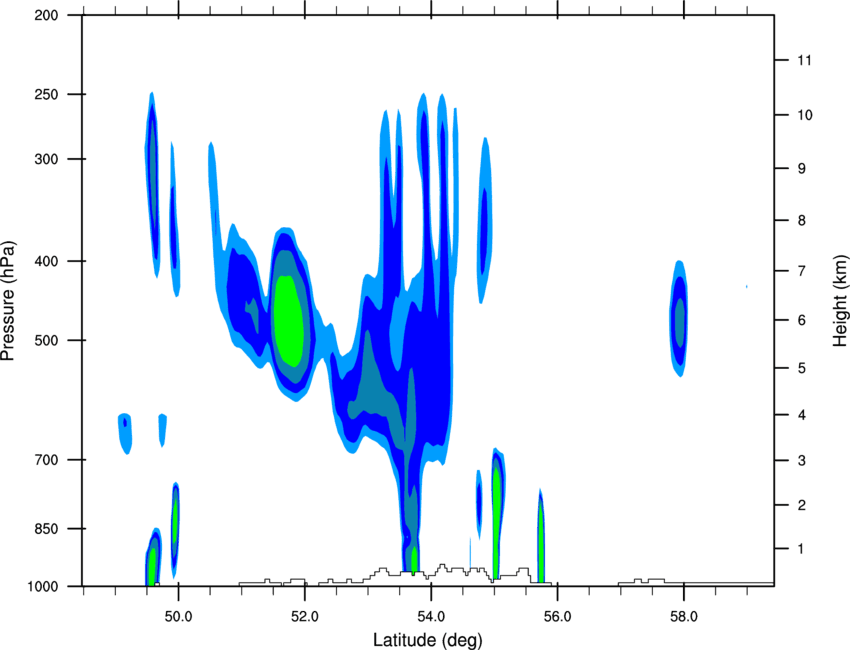Select the 700 pressure tick label
The height and width of the screenshot is (650, 850).
coord(47,460)
